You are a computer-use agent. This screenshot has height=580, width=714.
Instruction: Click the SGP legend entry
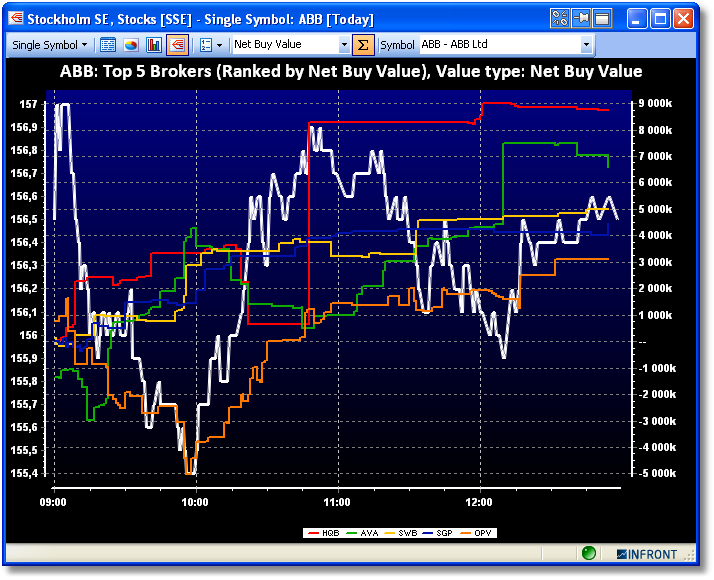point(438,533)
